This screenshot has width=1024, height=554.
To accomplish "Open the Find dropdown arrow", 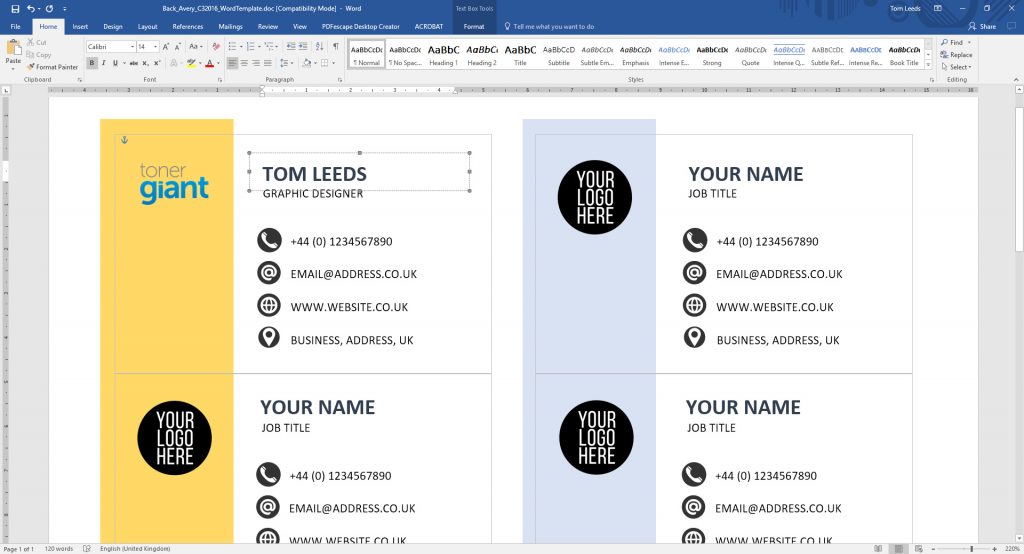I will click(969, 42).
